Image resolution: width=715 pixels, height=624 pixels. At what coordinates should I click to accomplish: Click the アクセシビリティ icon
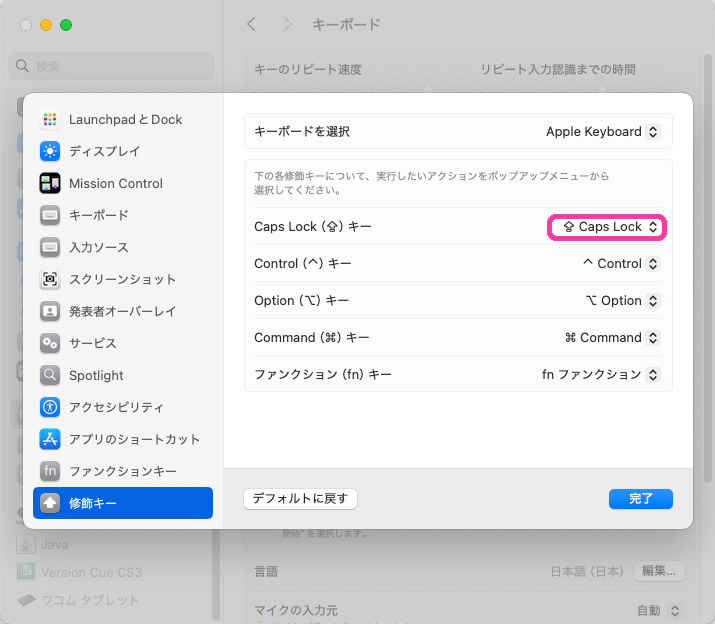pos(50,408)
